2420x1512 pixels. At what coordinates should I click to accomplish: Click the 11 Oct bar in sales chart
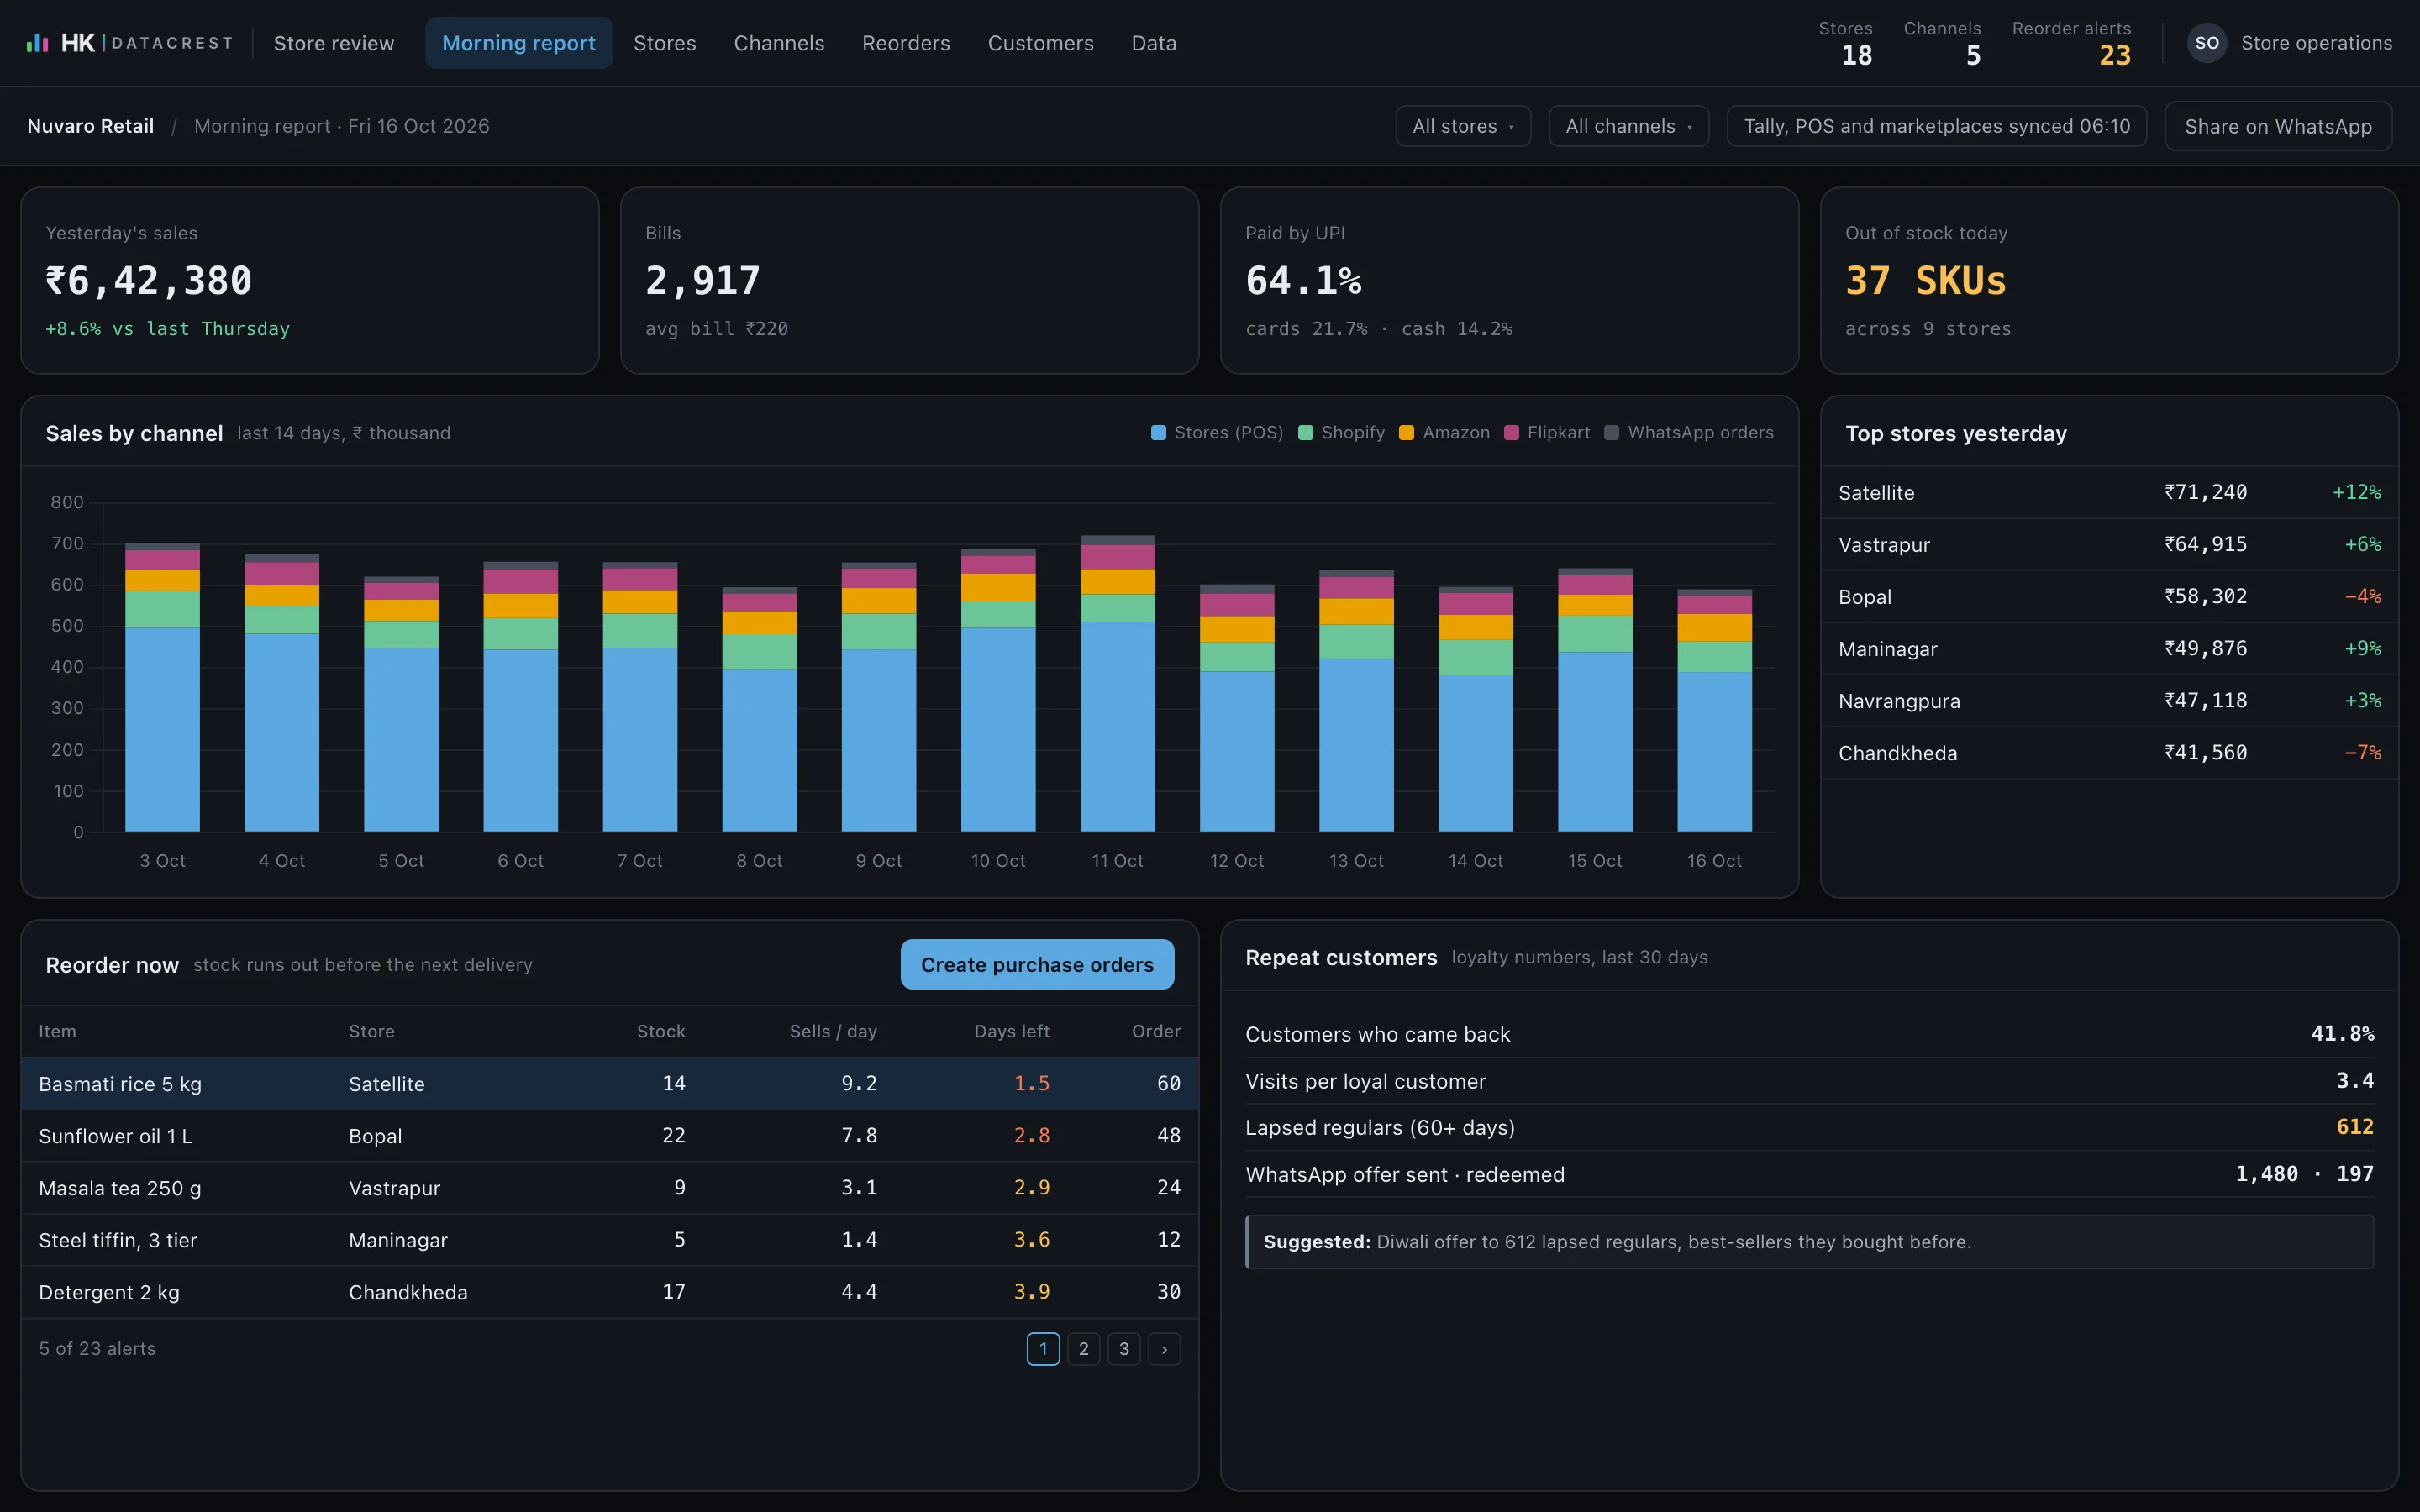click(x=1117, y=683)
